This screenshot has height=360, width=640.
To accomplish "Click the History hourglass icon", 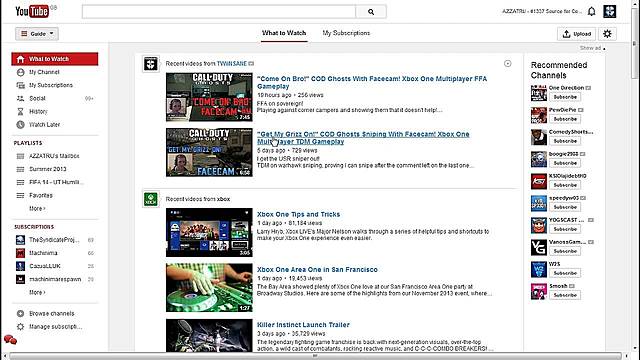I will (x=20, y=111).
